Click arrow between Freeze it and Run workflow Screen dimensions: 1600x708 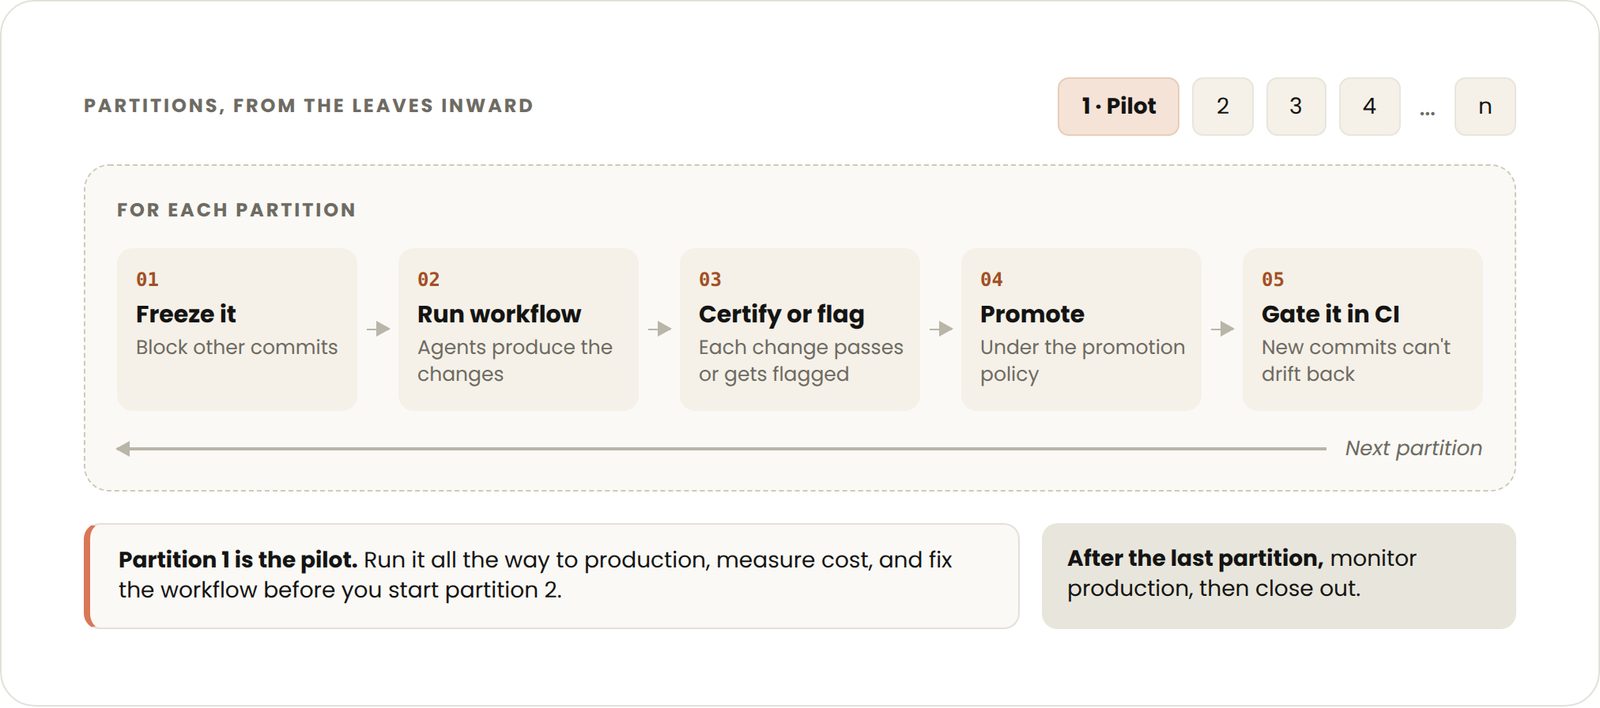coord(378,329)
